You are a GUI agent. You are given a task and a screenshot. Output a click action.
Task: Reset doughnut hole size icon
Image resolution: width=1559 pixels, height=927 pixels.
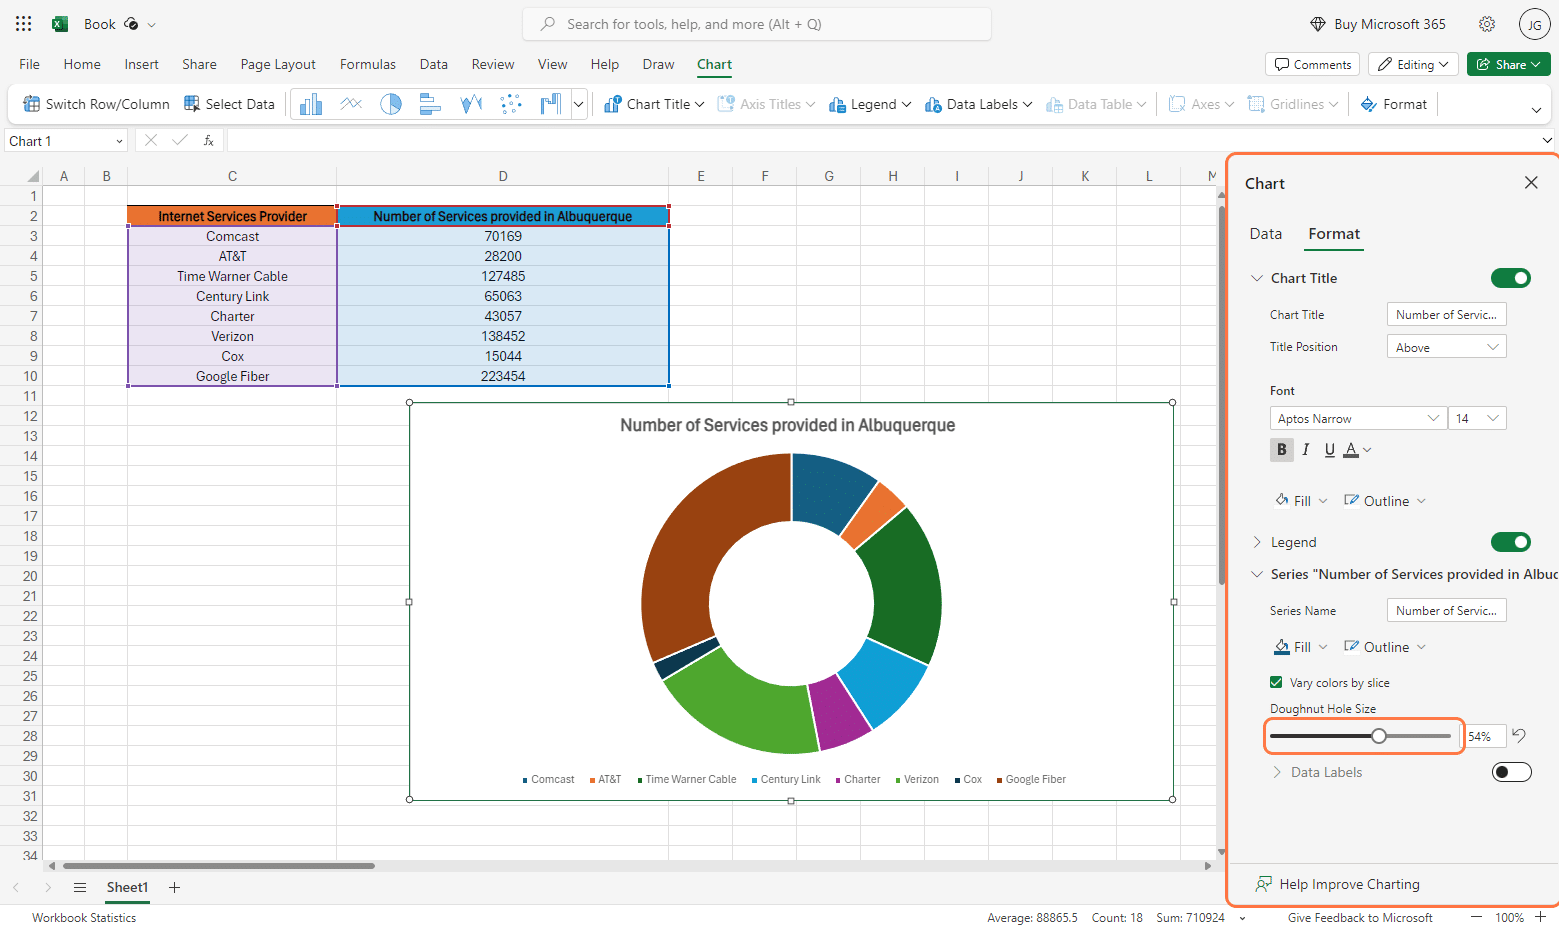point(1519,736)
